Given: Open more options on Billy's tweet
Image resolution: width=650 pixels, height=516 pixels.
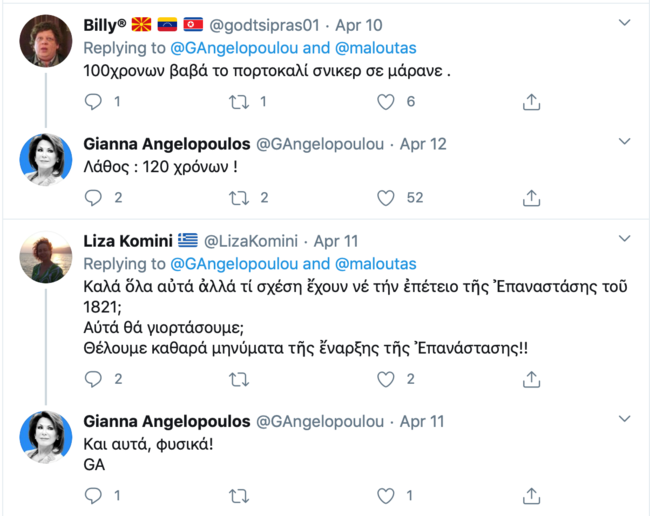Looking at the screenshot, I should click(x=624, y=23).
